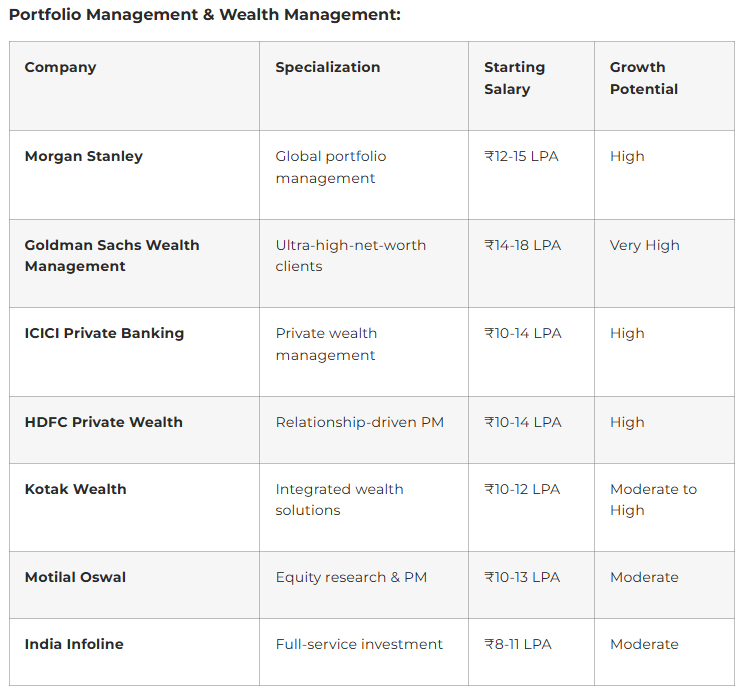Image resolution: width=752 pixels, height=695 pixels.
Task: Click ICICI Private Banking in the table
Action: pyautogui.click(x=104, y=333)
